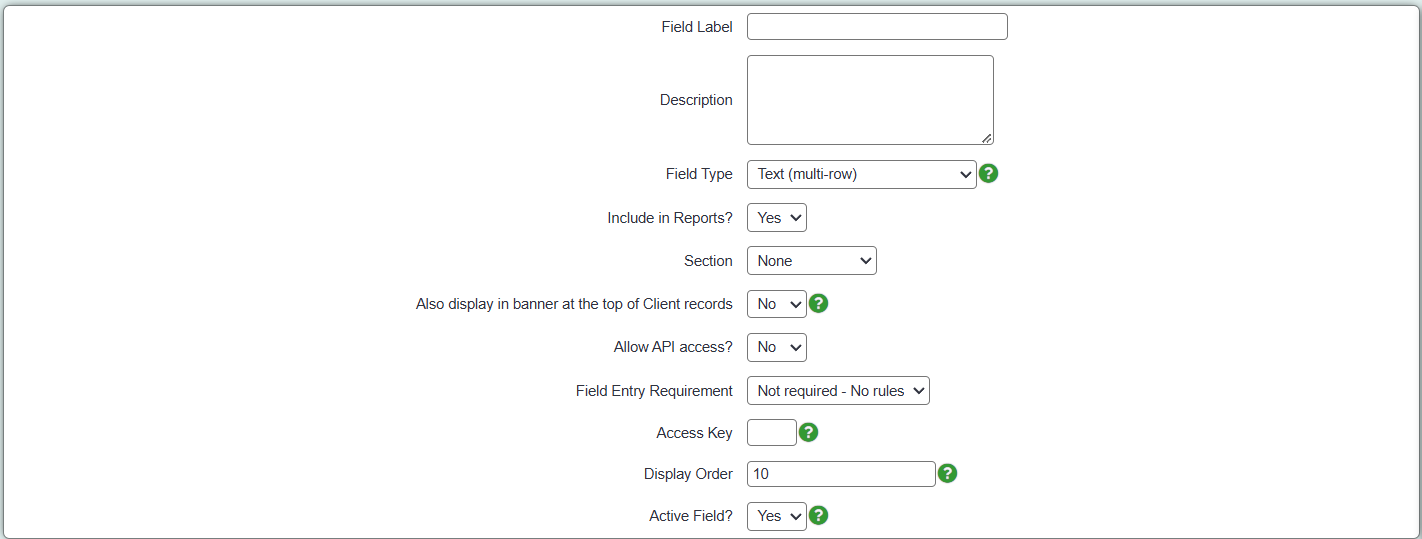1422x539 pixels.
Task: Click the help icon next to Access Key
Action: tap(808, 432)
